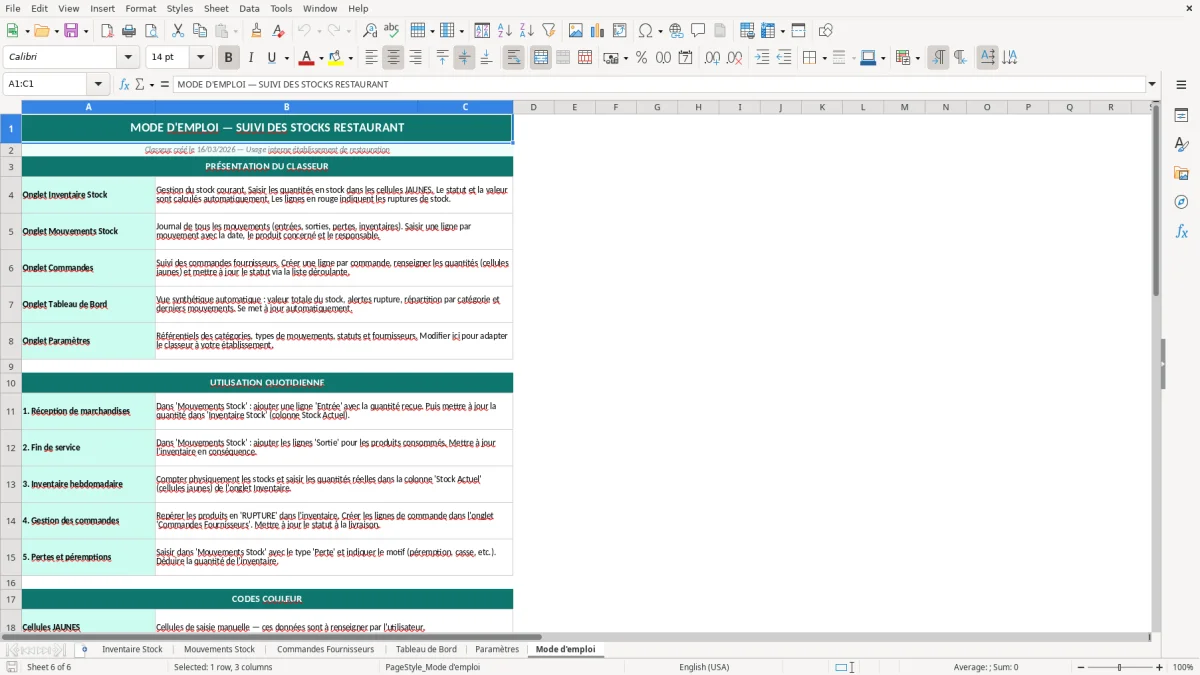Click the Insert Comment icon

pos(698,31)
